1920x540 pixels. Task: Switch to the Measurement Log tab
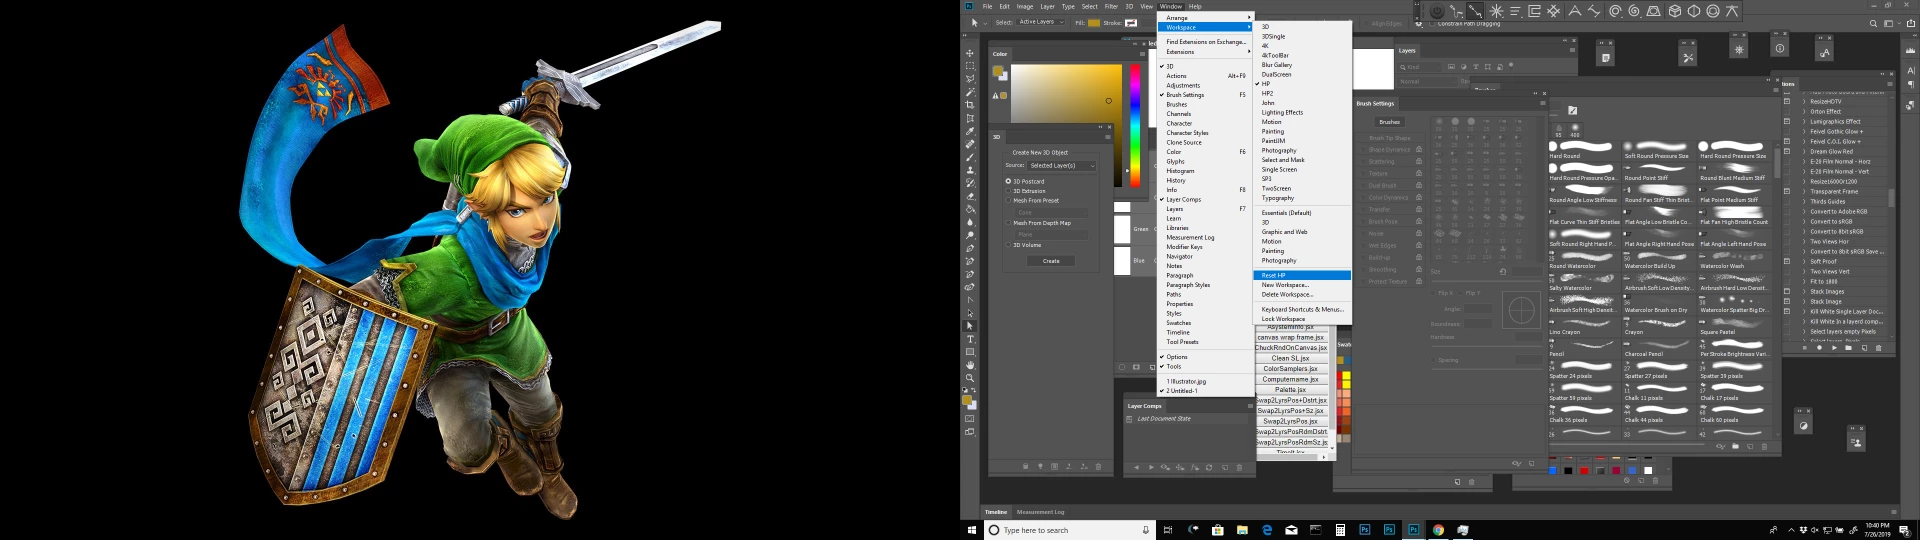1041,512
